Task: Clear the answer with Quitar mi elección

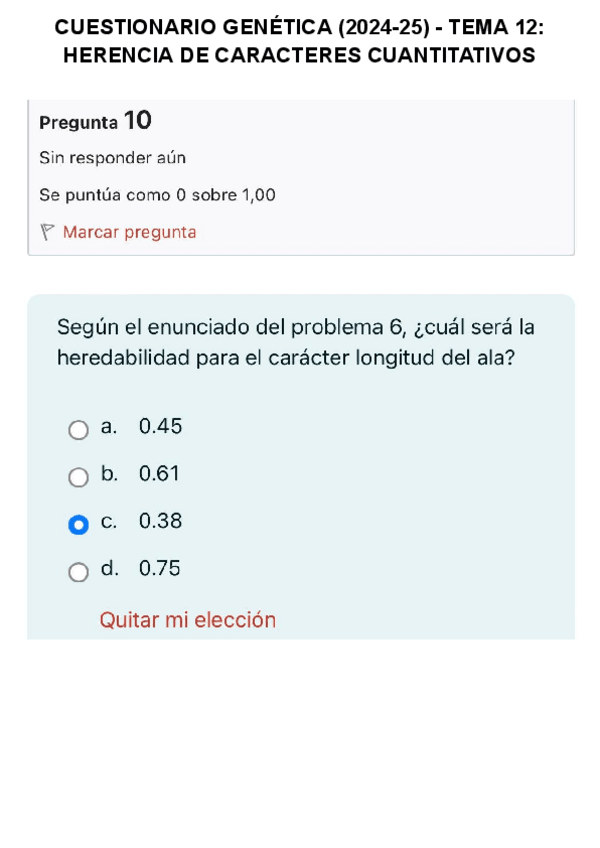Action: [x=187, y=620]
